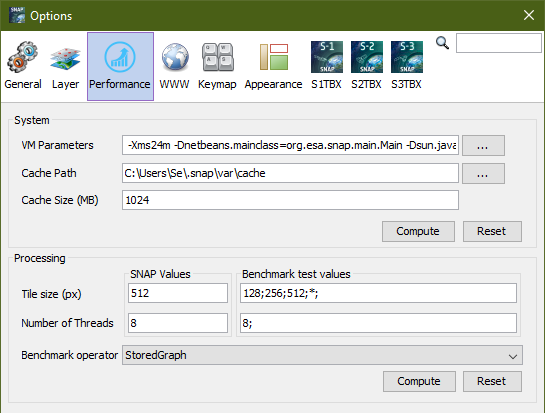Screen dimensions: 545x413
Task: Focus the Cache Size (MB) field
Action: click(x=290, y=200)
